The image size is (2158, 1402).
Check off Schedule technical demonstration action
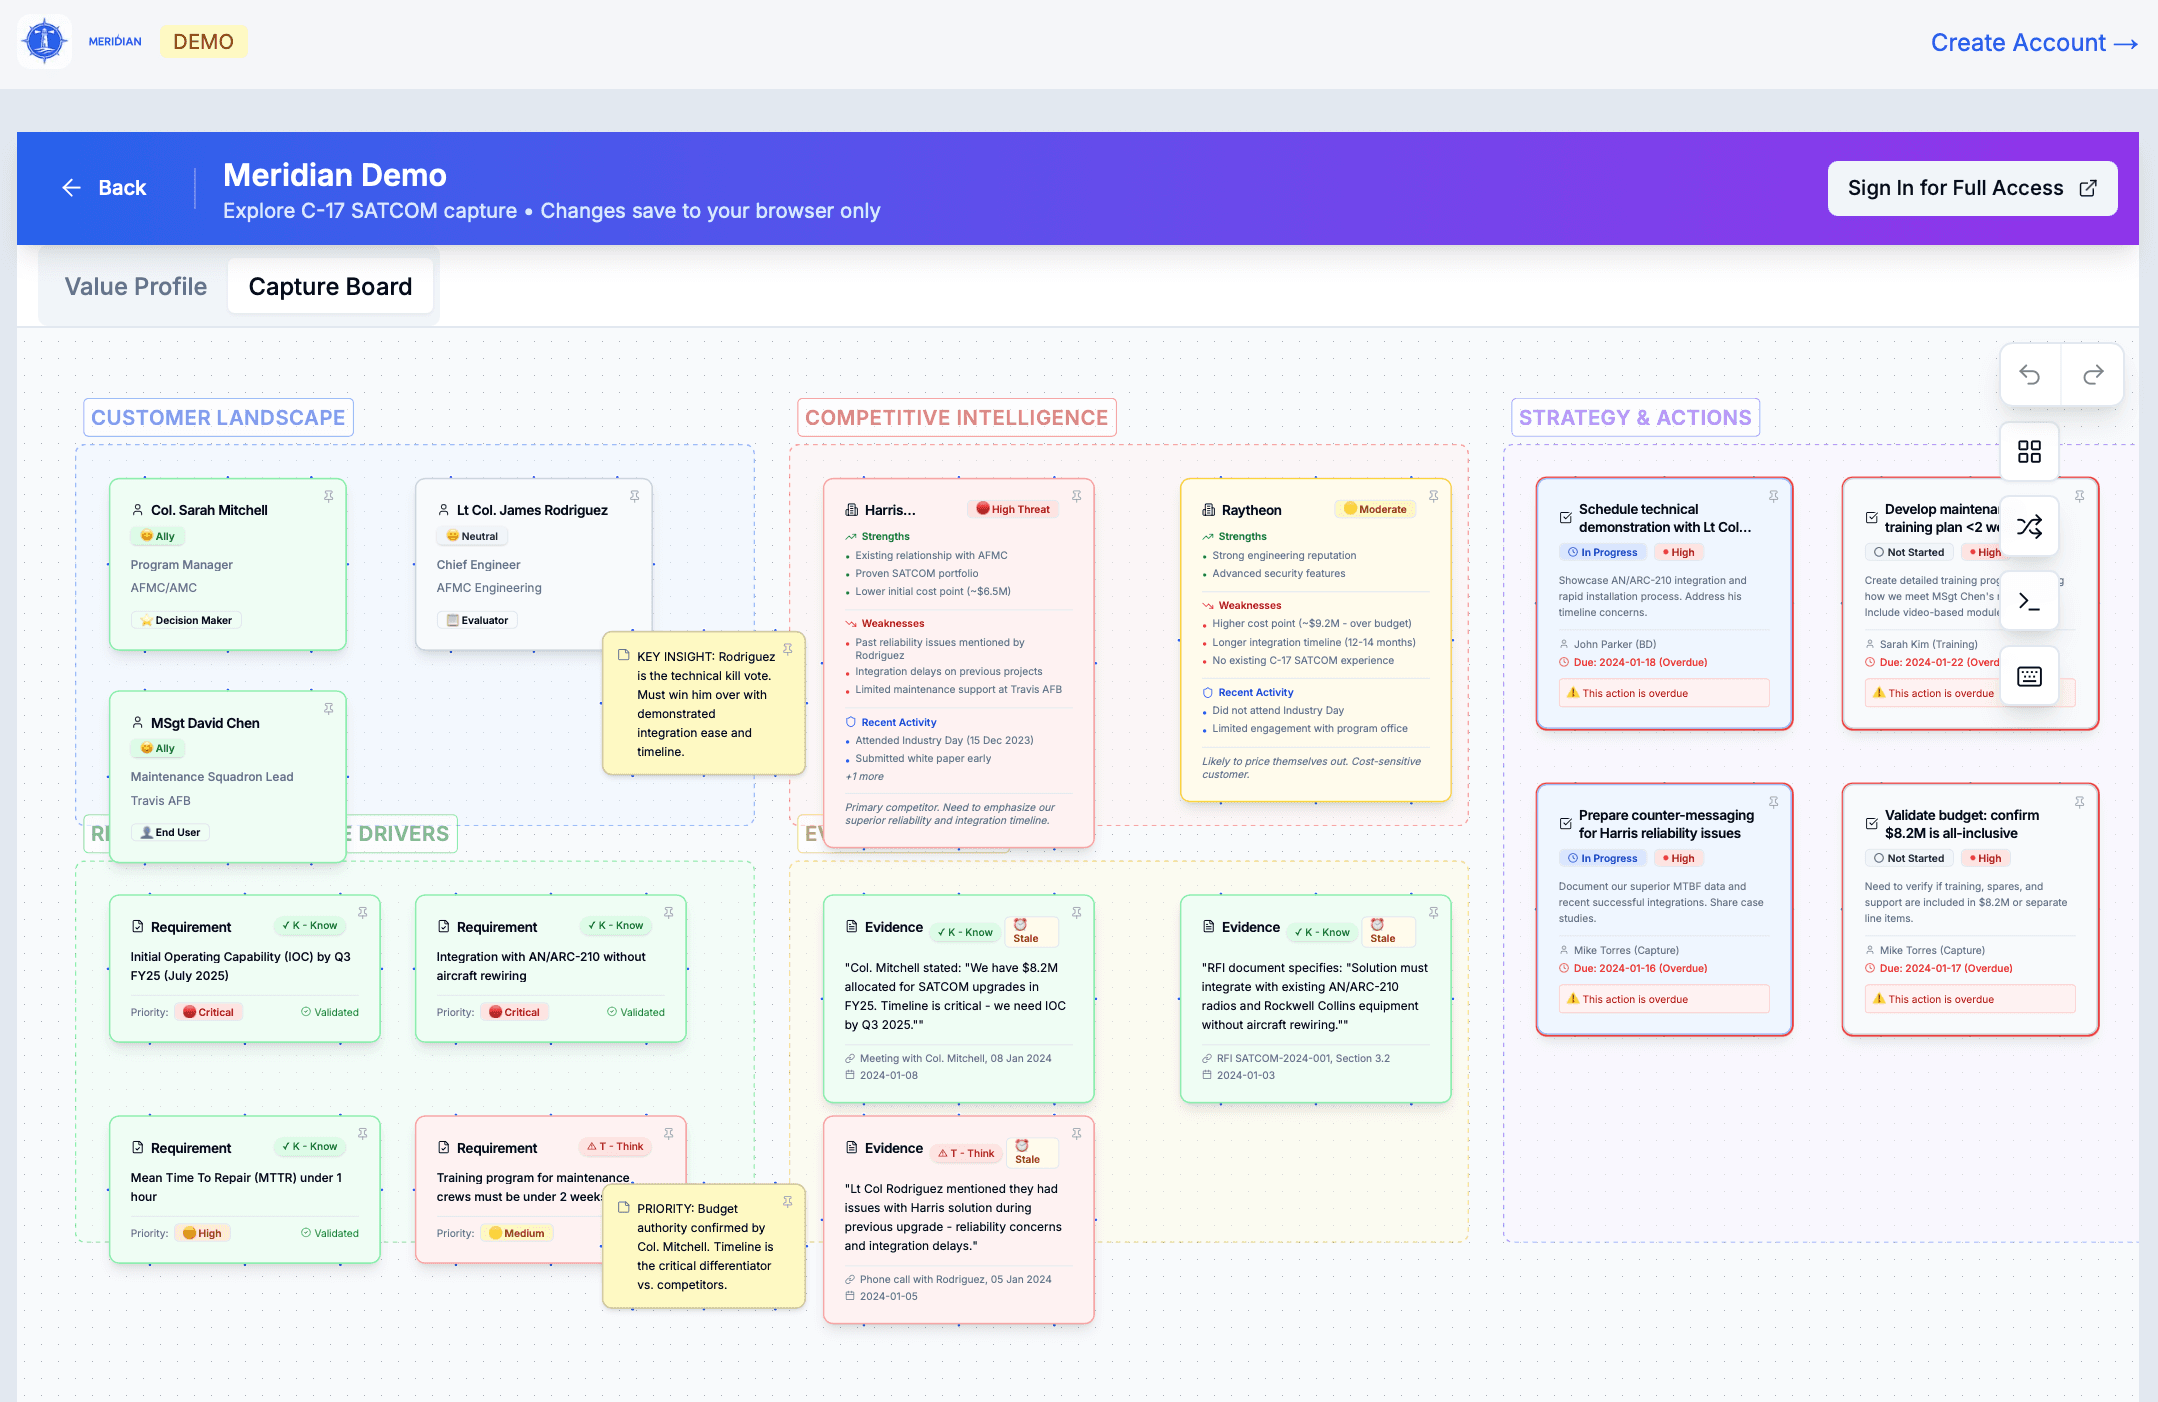[1565, 518]
